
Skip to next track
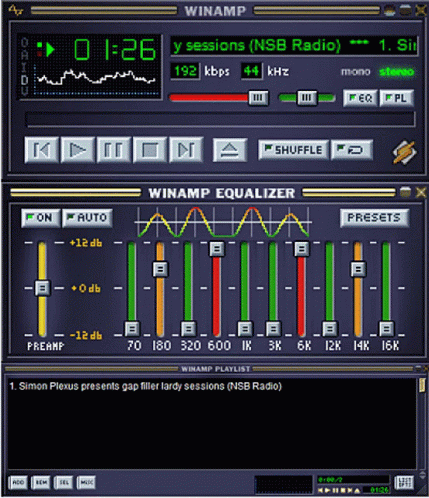(x=186, y=150)
